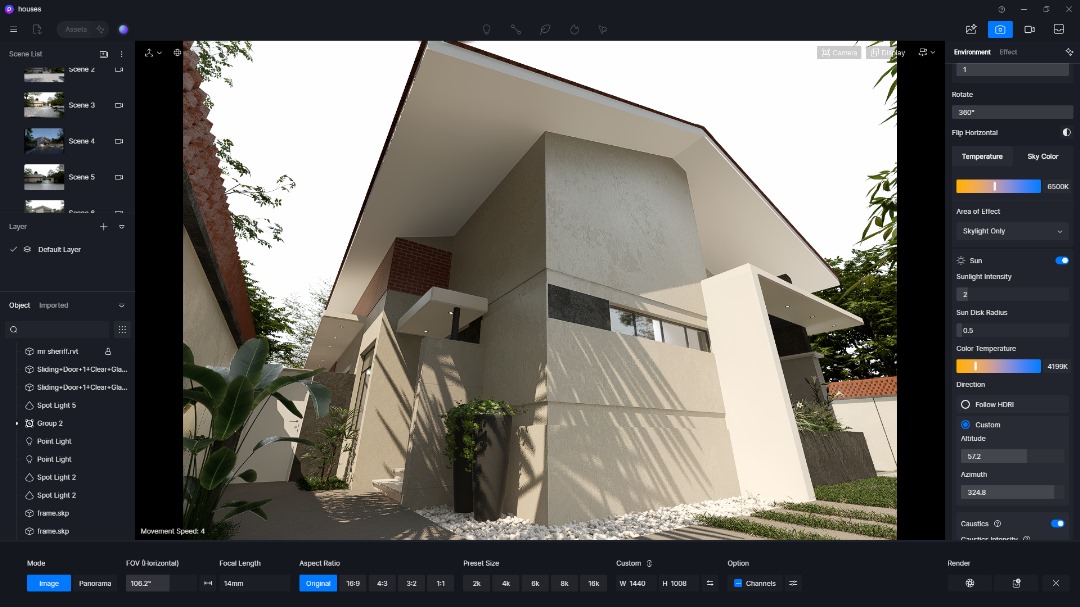Uncheck the Channels checkbox
This screenshot has height=607, width=1080.
[738, 583]
